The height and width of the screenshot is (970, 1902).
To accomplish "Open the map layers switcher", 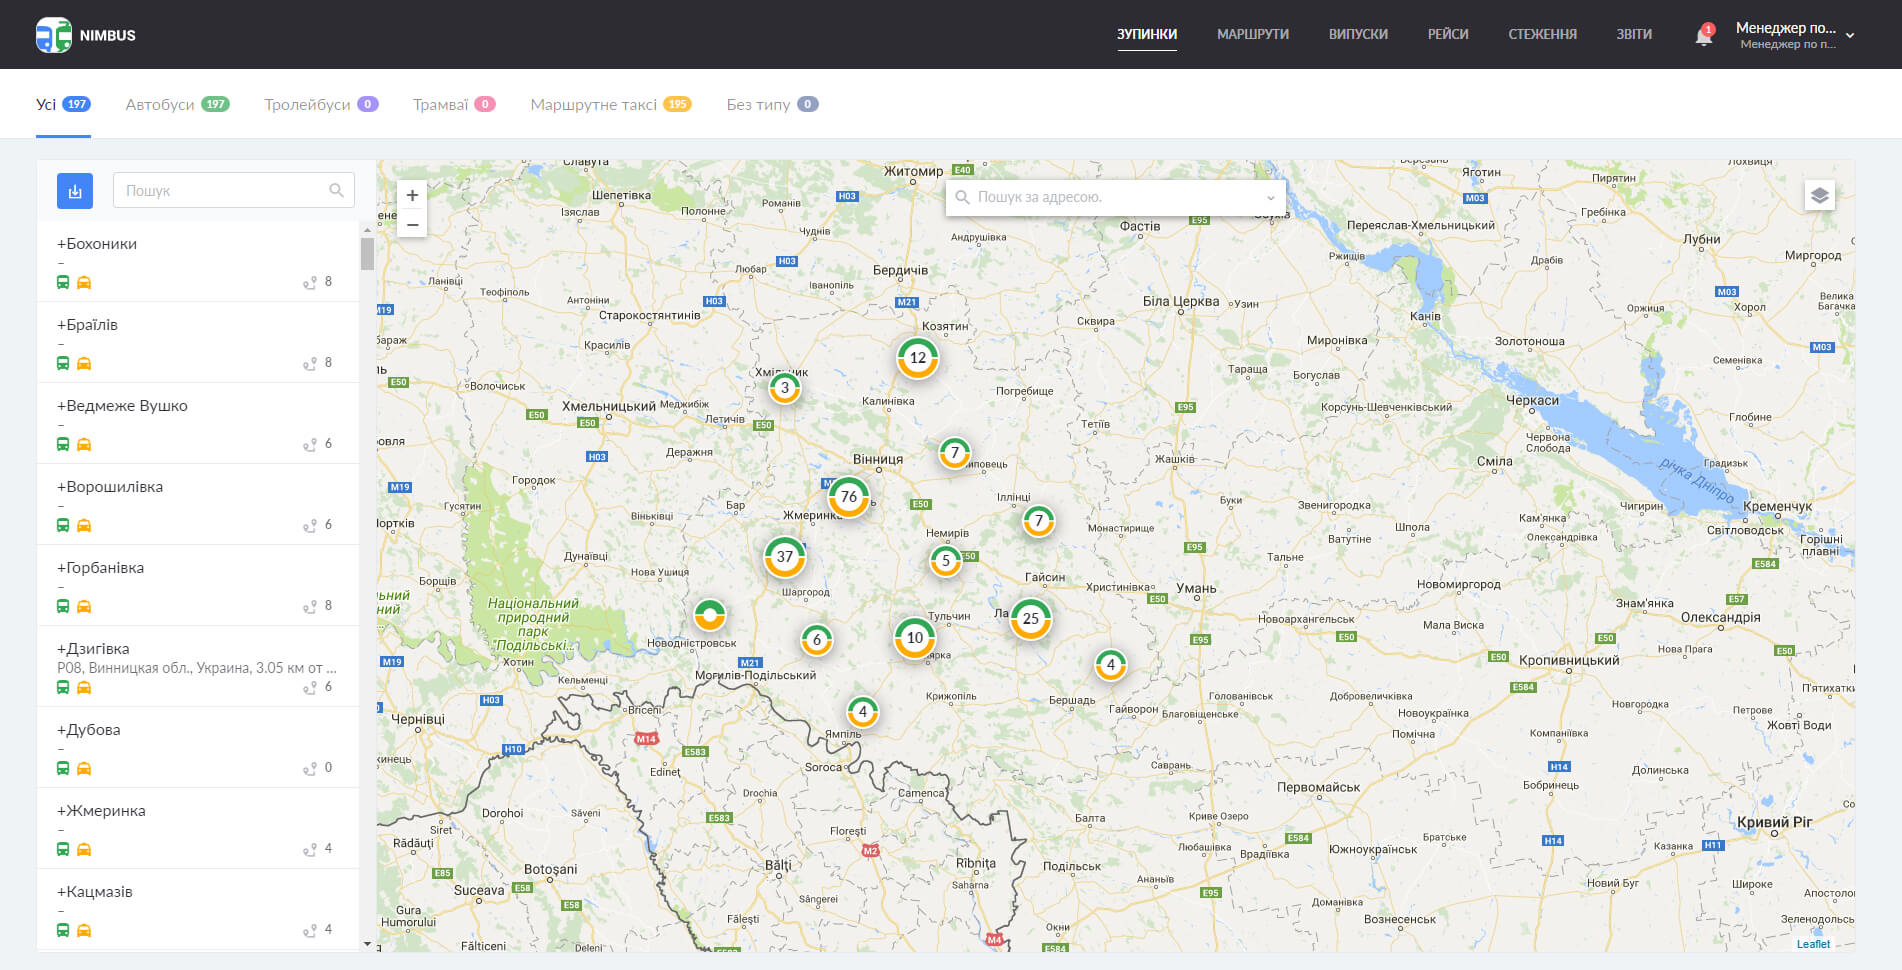I will click(x=1819, y=196).
